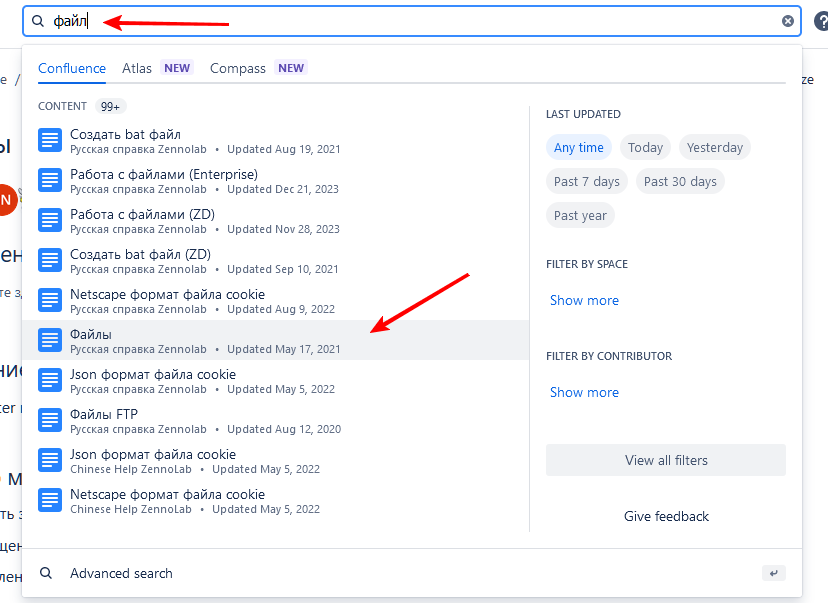Click page icon for 'Работа с файлами (Enterprise)'

coord(50,180)
